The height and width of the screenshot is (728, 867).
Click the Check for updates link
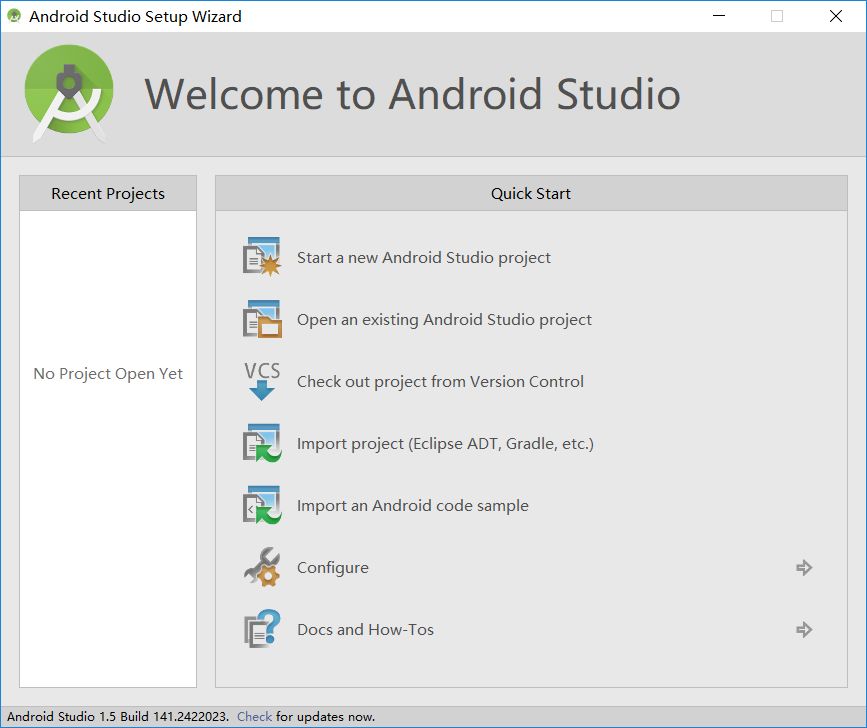254,716
